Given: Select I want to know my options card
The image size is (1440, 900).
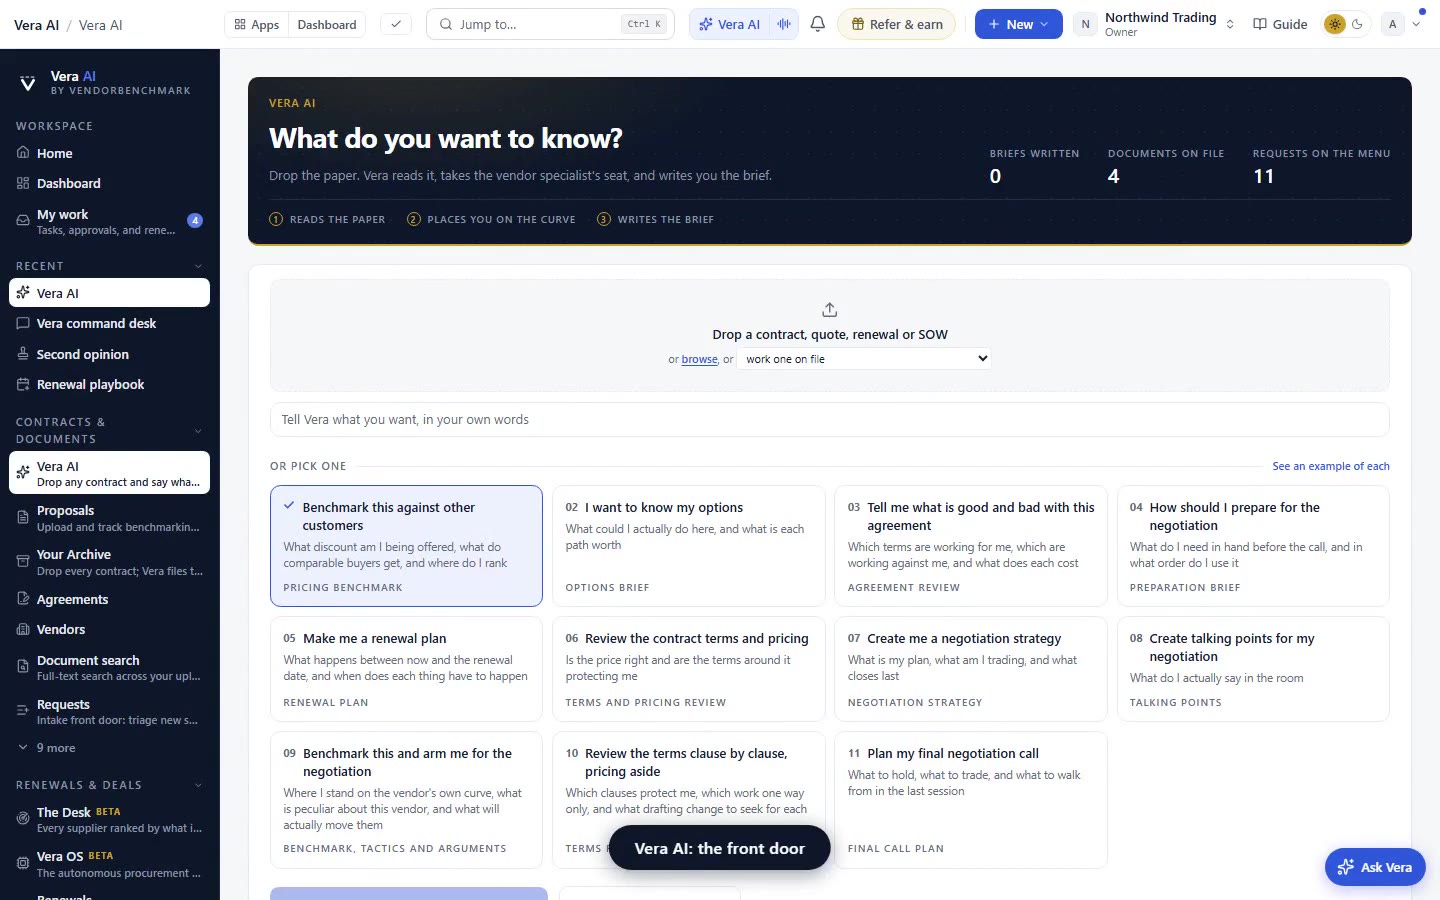Looking at the screenshot, I should coord(688,546).
